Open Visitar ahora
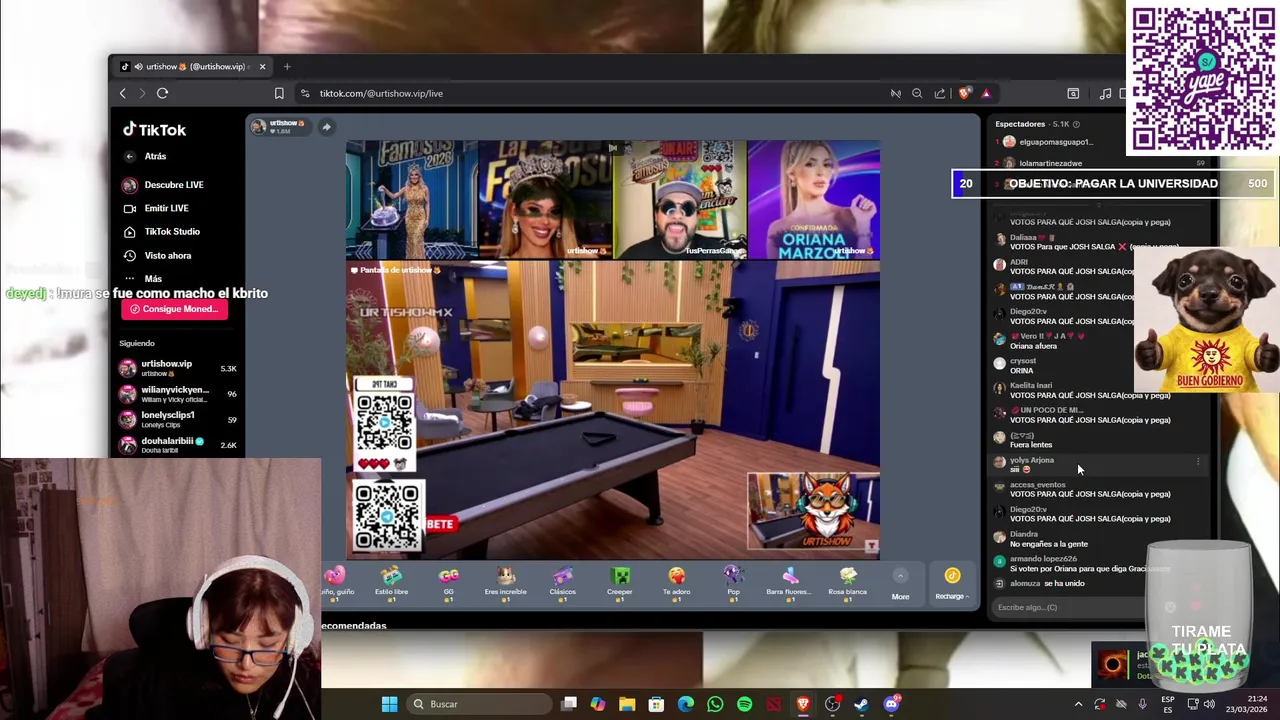This screenshot has height=720, width=1280. click(157, 255)
